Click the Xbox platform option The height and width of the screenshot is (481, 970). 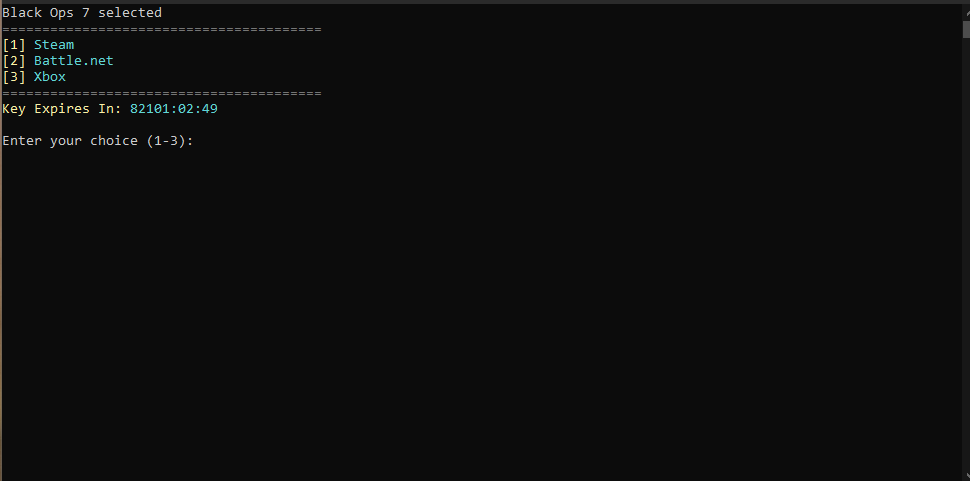point(49,77)
